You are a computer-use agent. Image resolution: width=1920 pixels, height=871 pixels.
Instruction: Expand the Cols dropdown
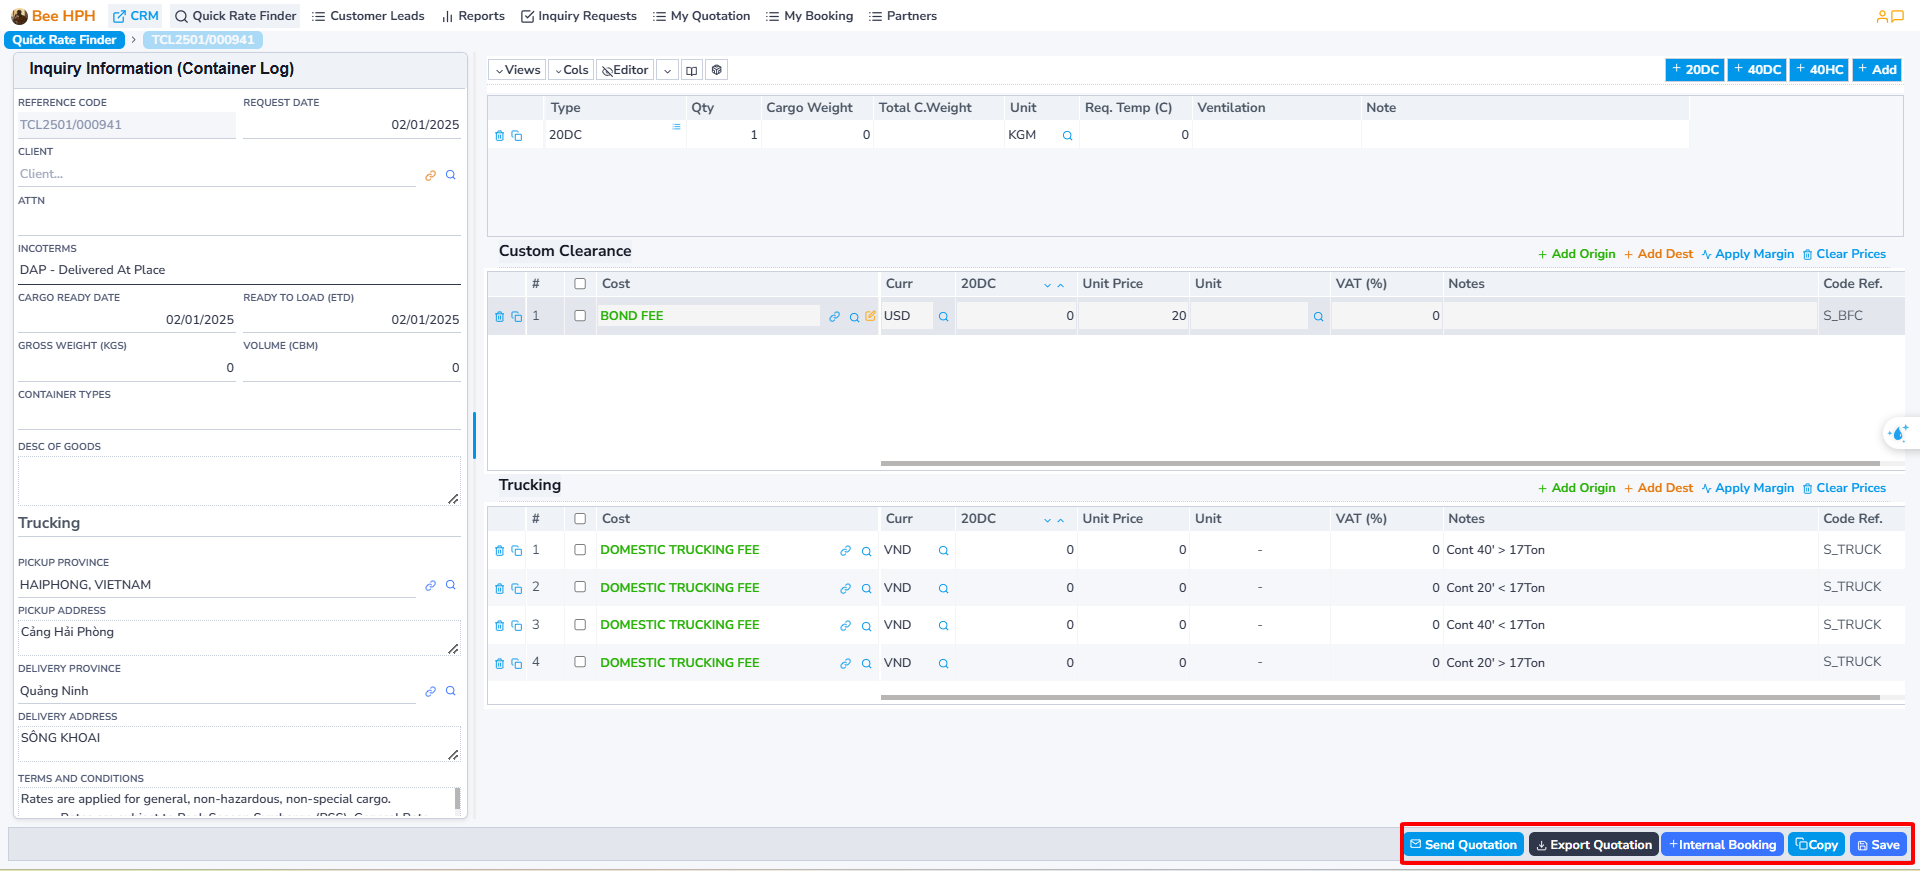(x=571, y=70)
